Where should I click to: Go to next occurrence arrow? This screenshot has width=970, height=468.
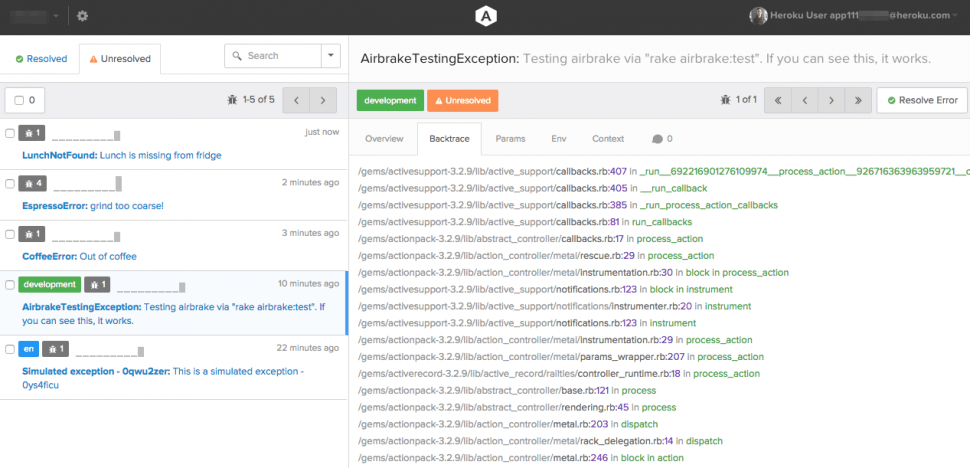831,100
